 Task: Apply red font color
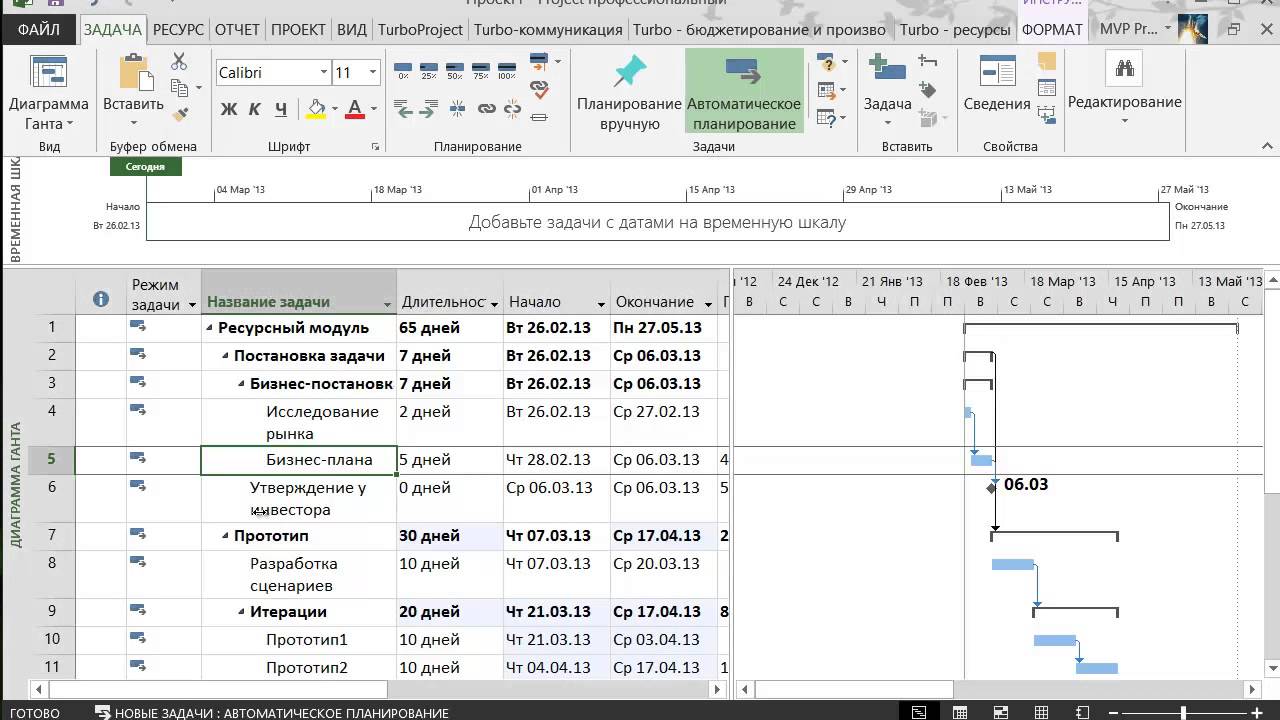354,108
